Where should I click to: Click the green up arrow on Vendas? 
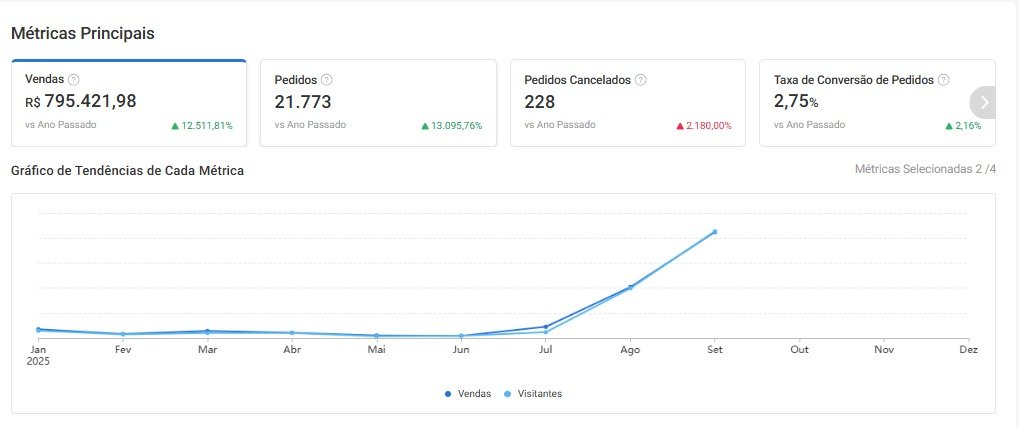(175, 126)
